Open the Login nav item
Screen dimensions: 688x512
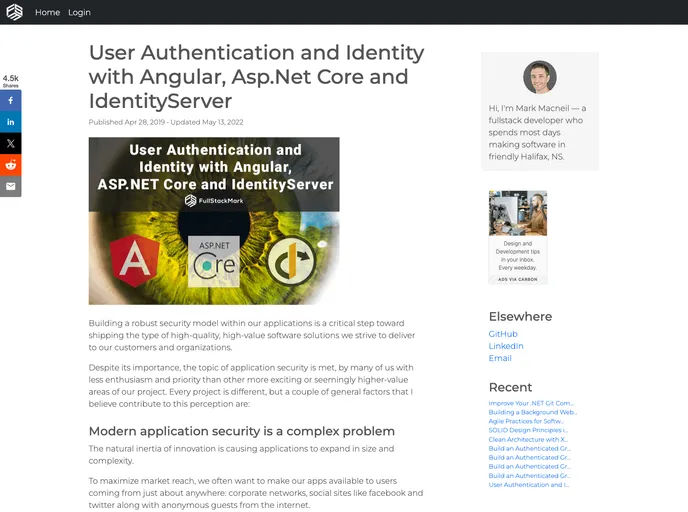click(x=79, y=12)
